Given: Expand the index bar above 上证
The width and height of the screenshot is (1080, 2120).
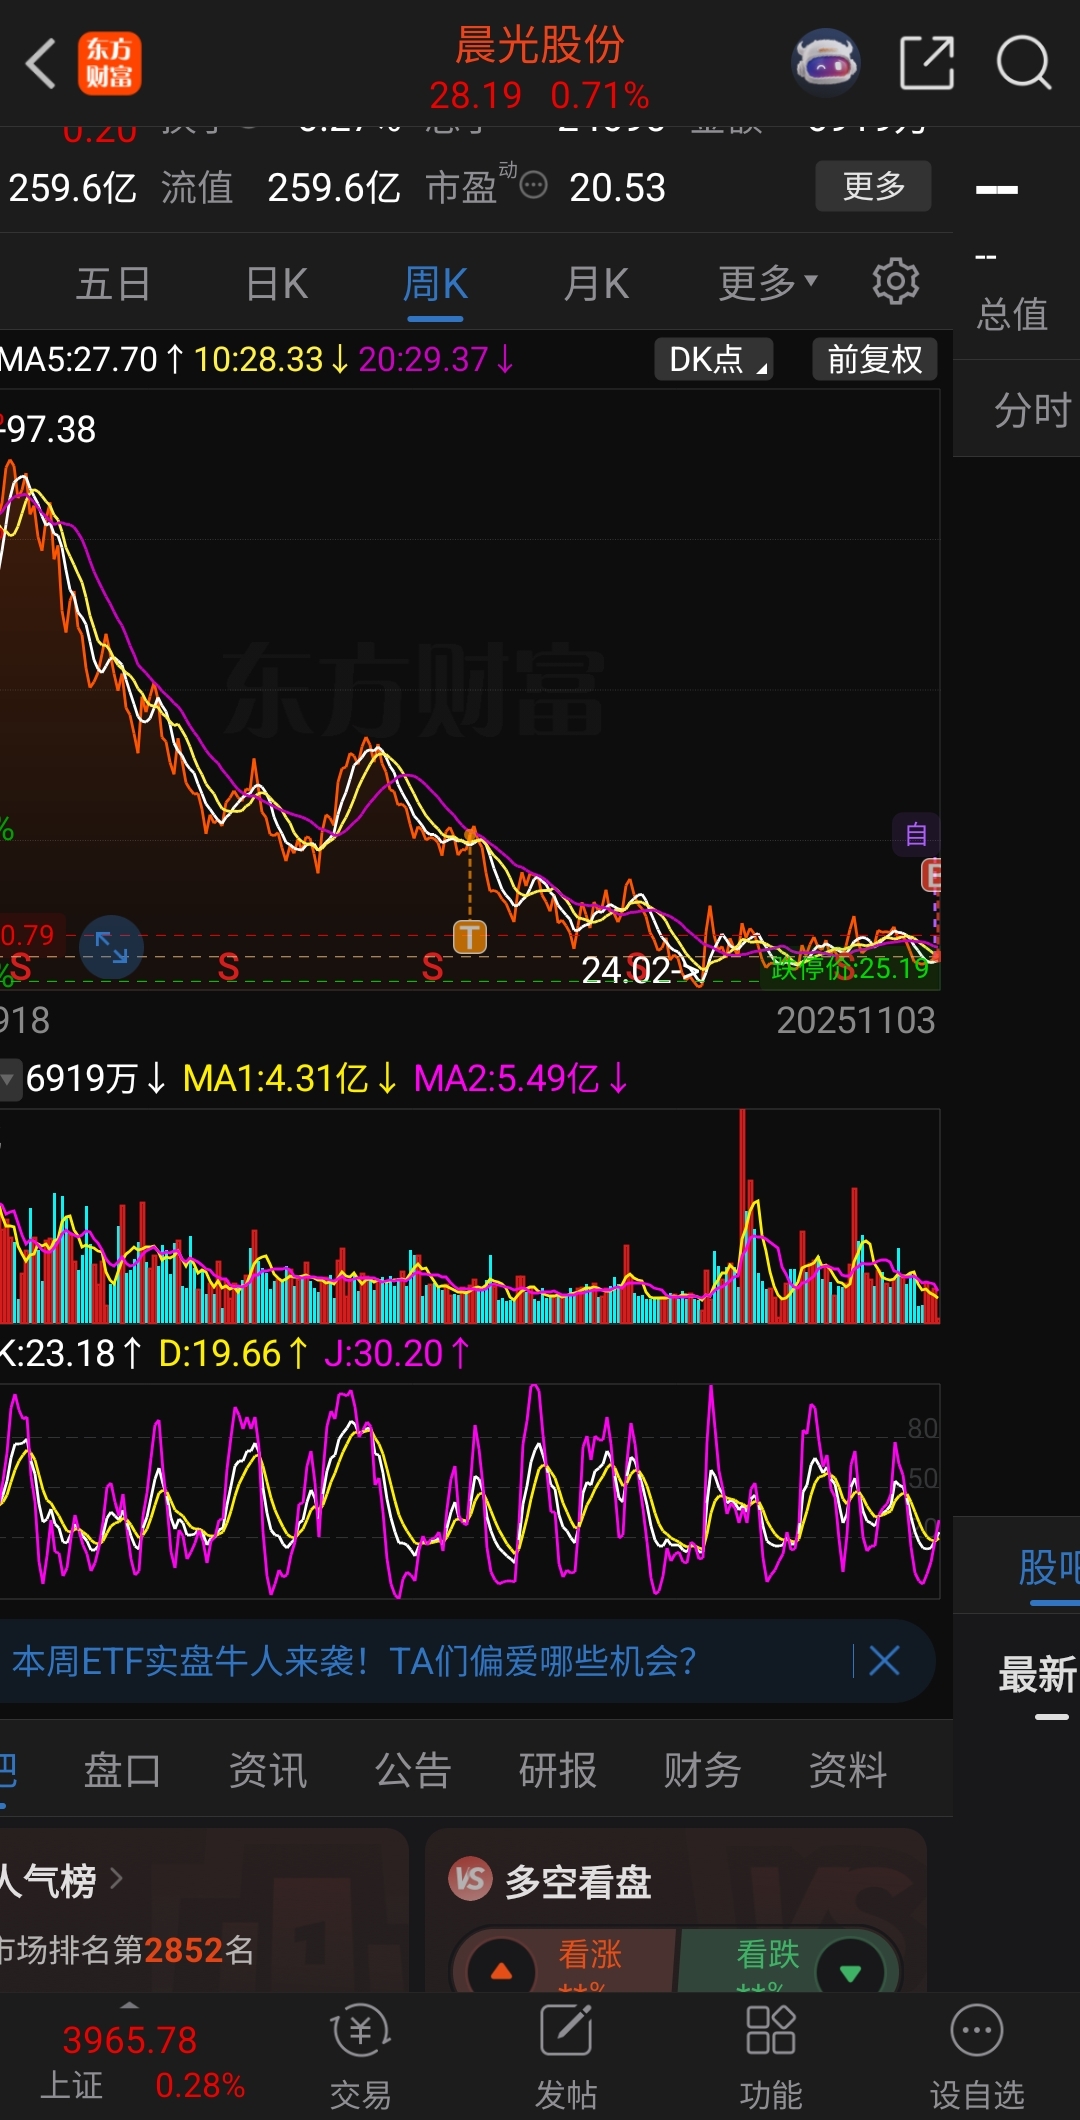Looking at the screenshot, I should point(129,2005).
